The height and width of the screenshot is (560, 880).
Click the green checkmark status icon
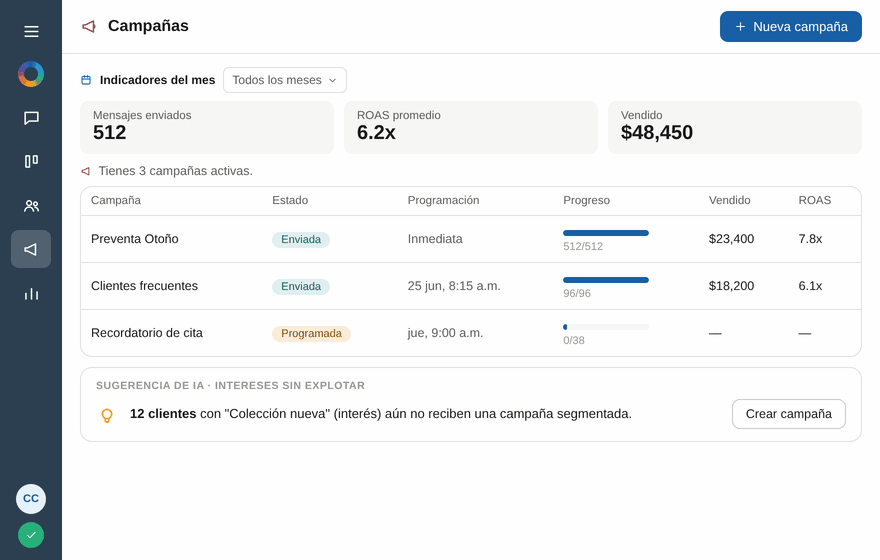(x=31, y=535)
